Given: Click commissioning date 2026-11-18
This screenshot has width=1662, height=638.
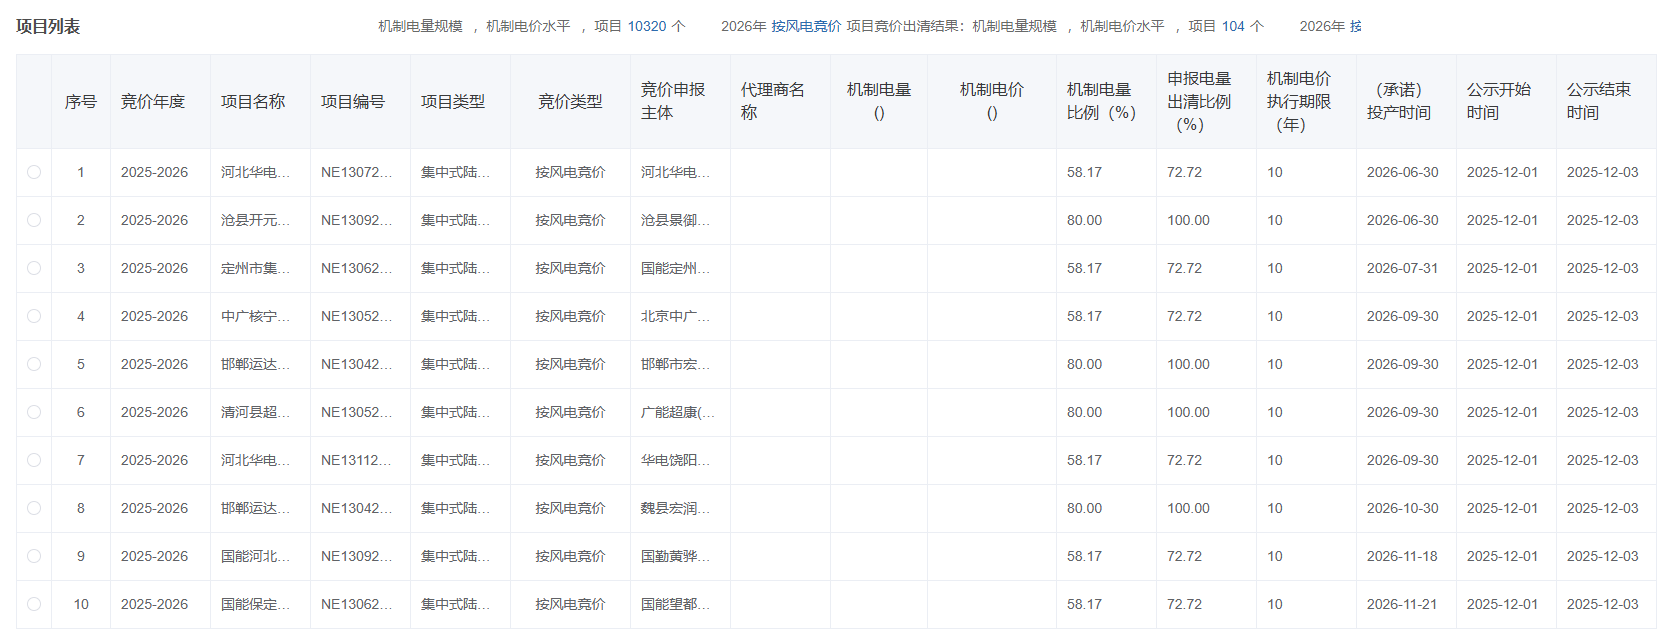Looking at the screenshot, I should pyautogui.click(x=1402, y=556).
